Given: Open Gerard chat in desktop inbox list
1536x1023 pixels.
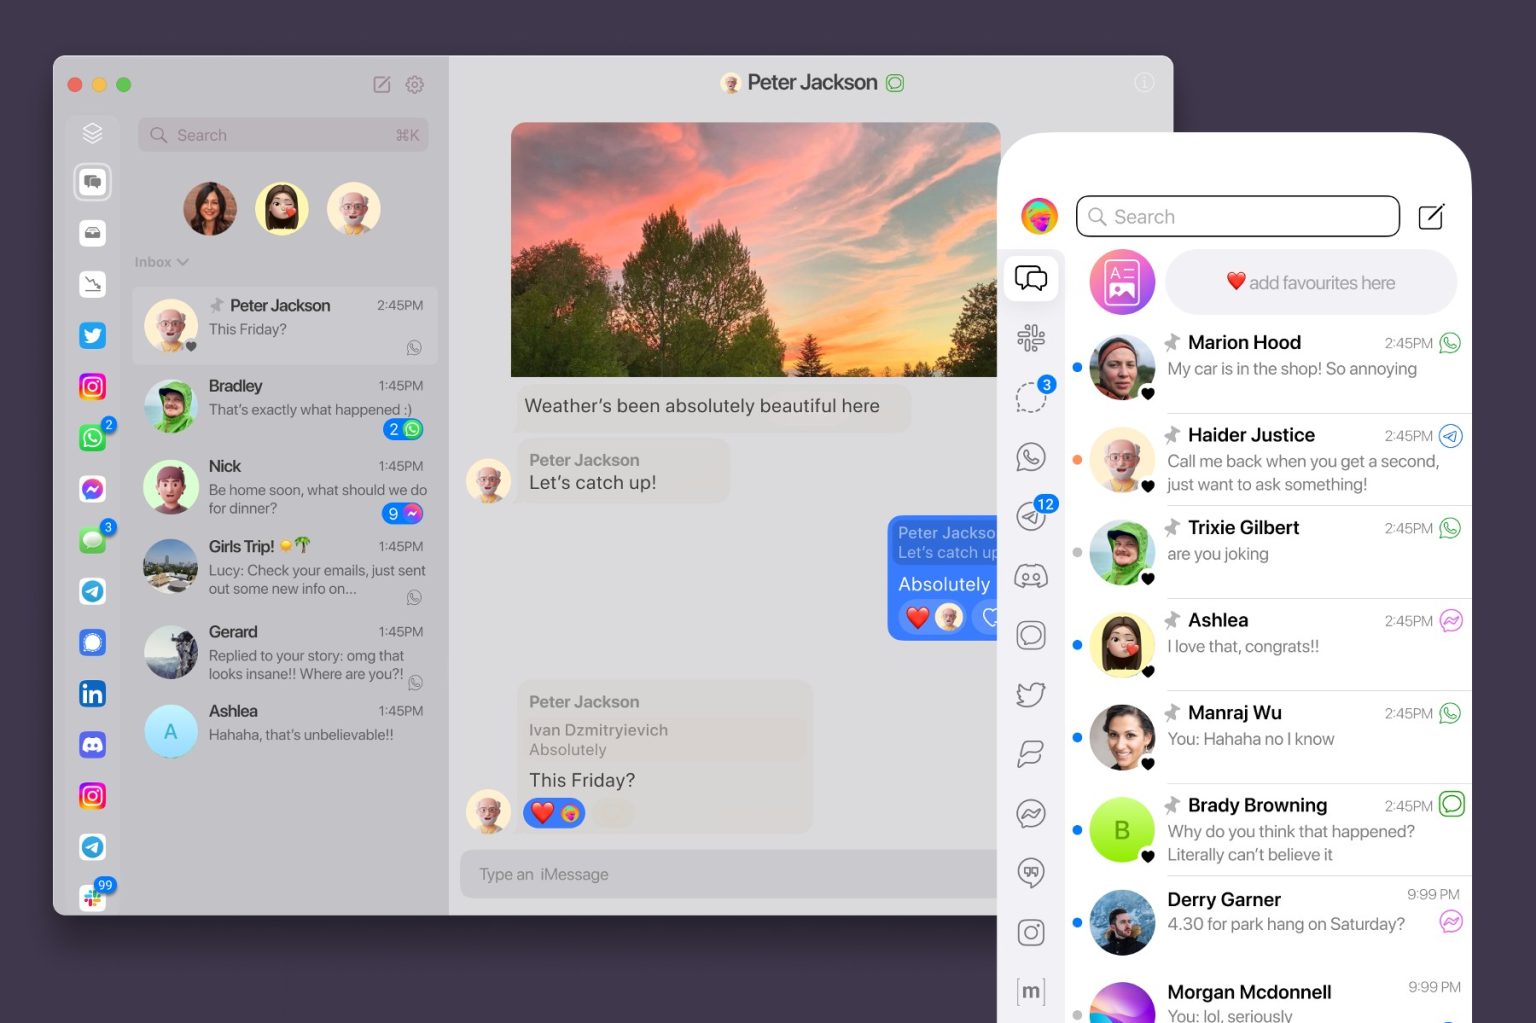Looking at the screenshot, I should pos(285,652).
